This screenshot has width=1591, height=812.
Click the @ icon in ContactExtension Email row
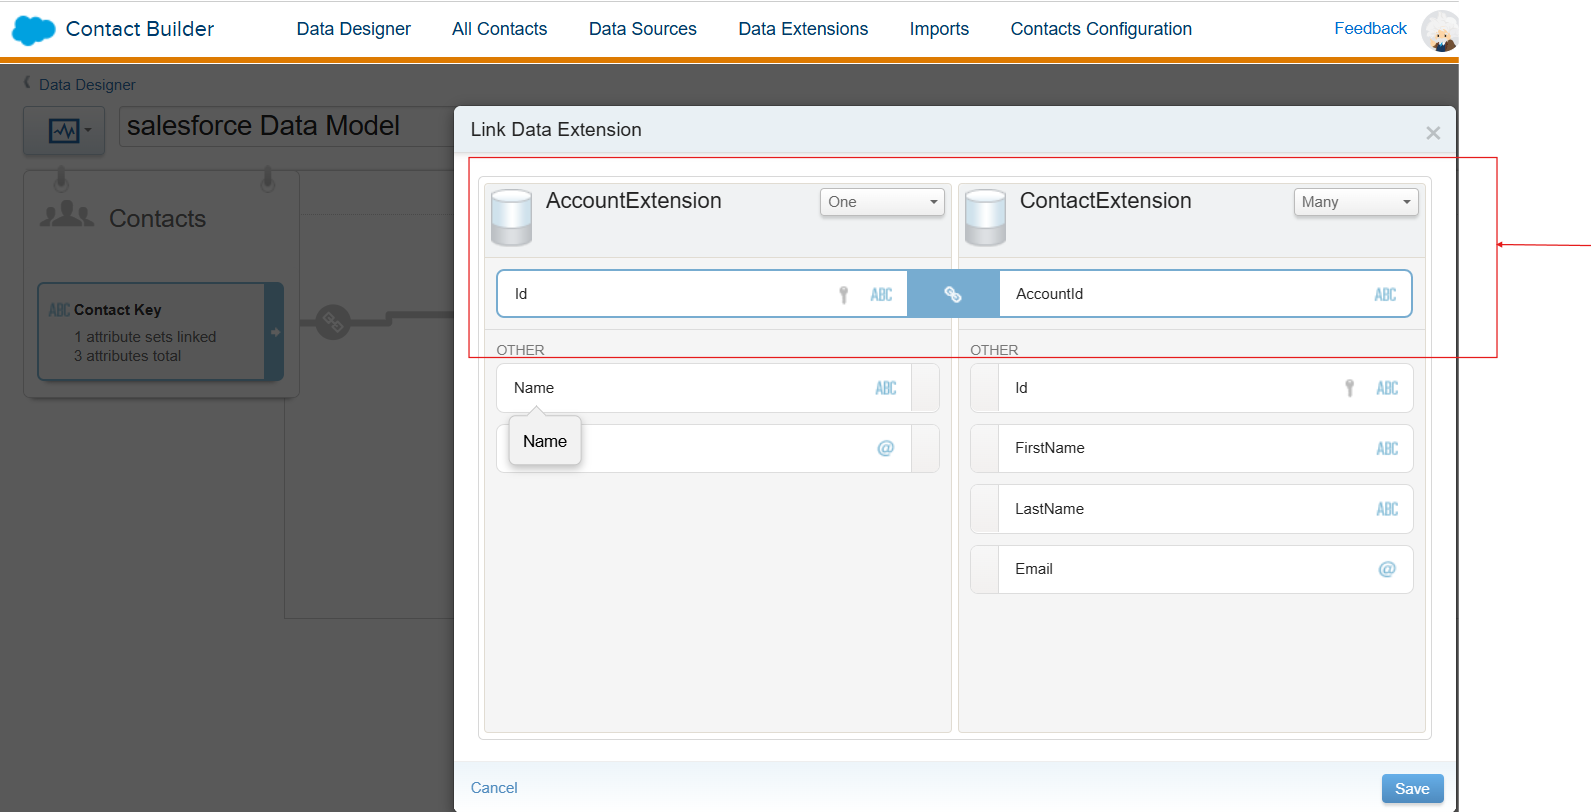click(x=1386, y=569)
